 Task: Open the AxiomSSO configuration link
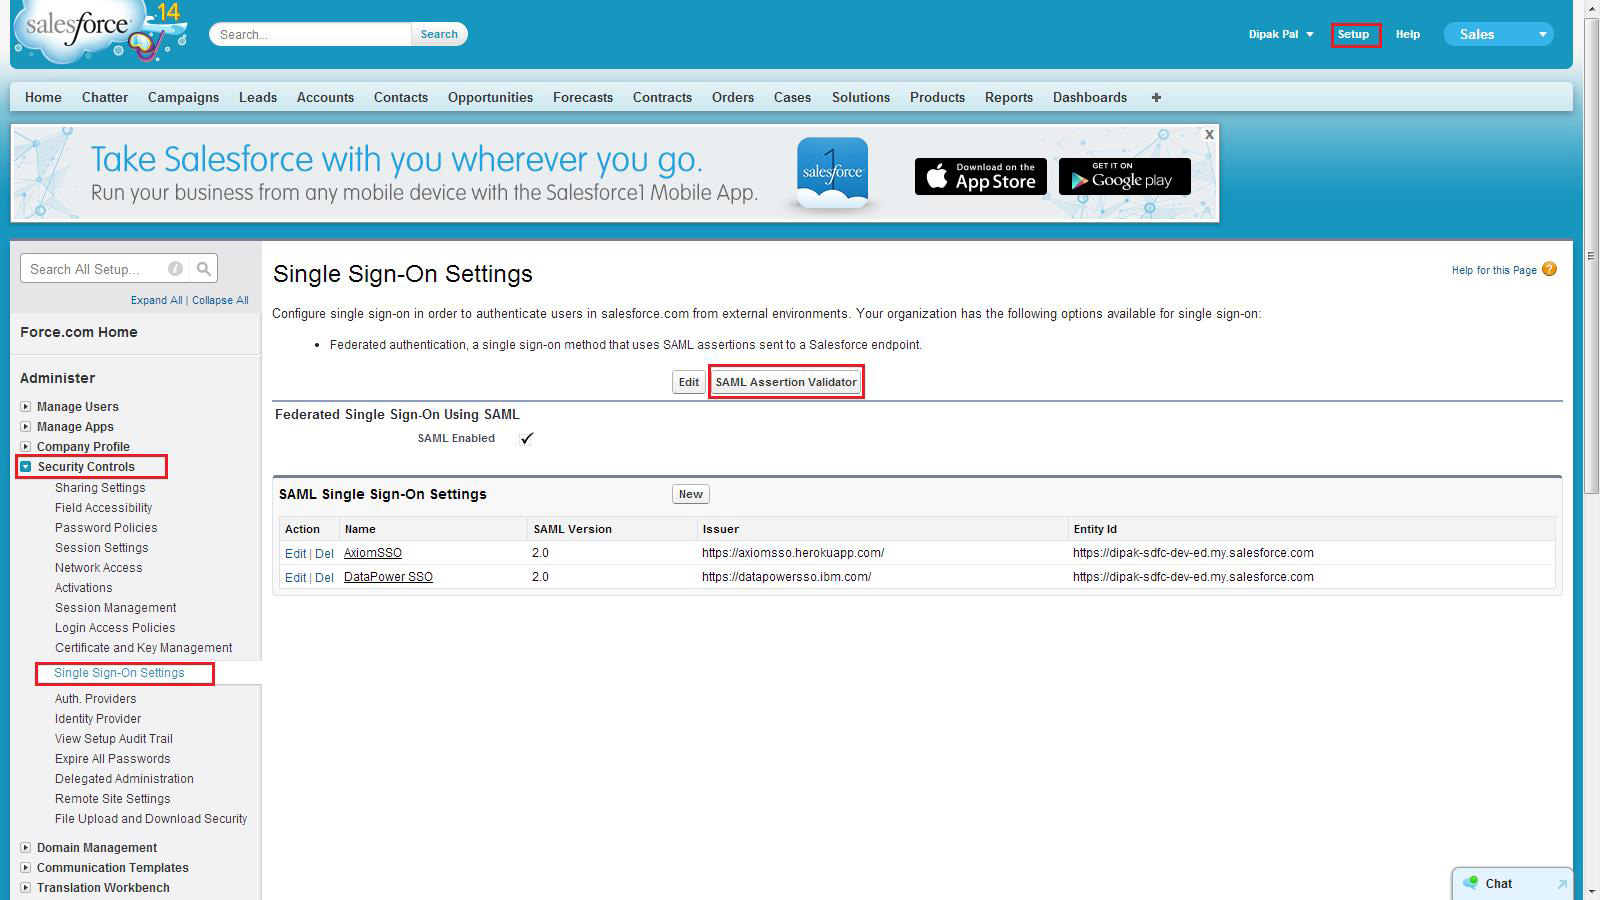click(x=373, y=552)
